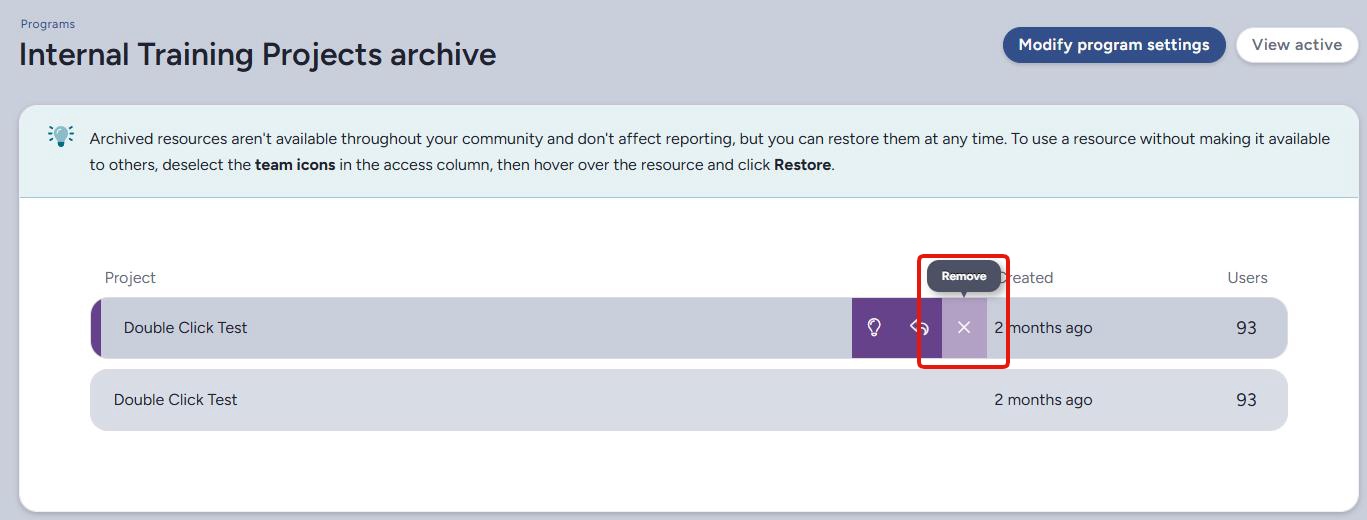Select the first Double Click Test project name
Screen dimensions: 1367x520
185,328
